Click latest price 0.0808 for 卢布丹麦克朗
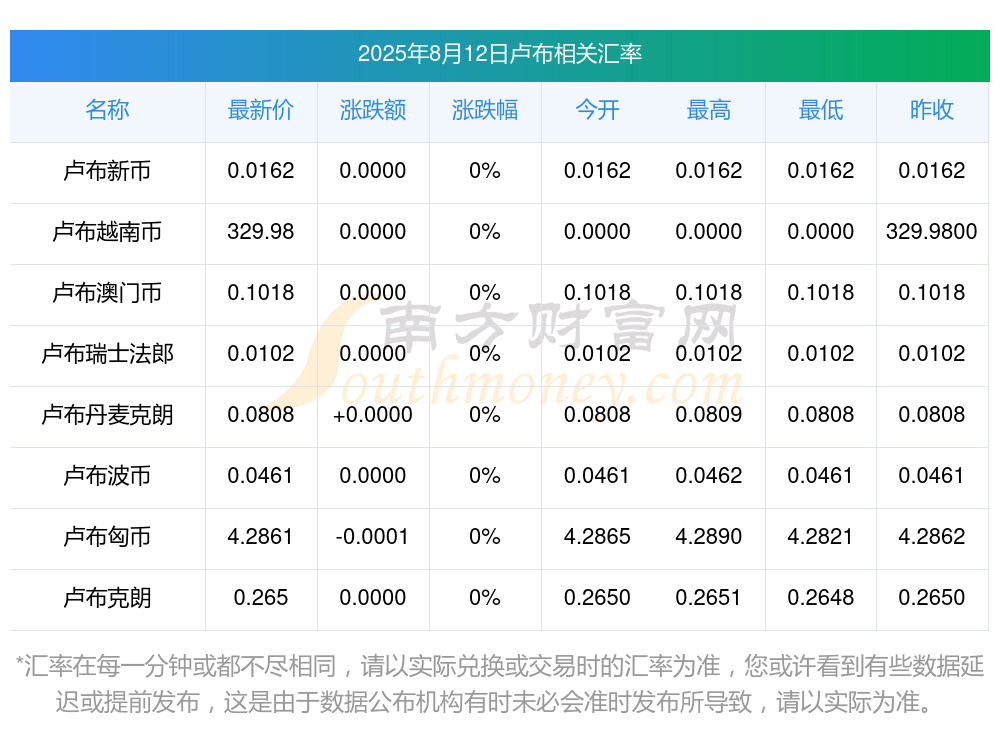 click(x=261, y=415)
